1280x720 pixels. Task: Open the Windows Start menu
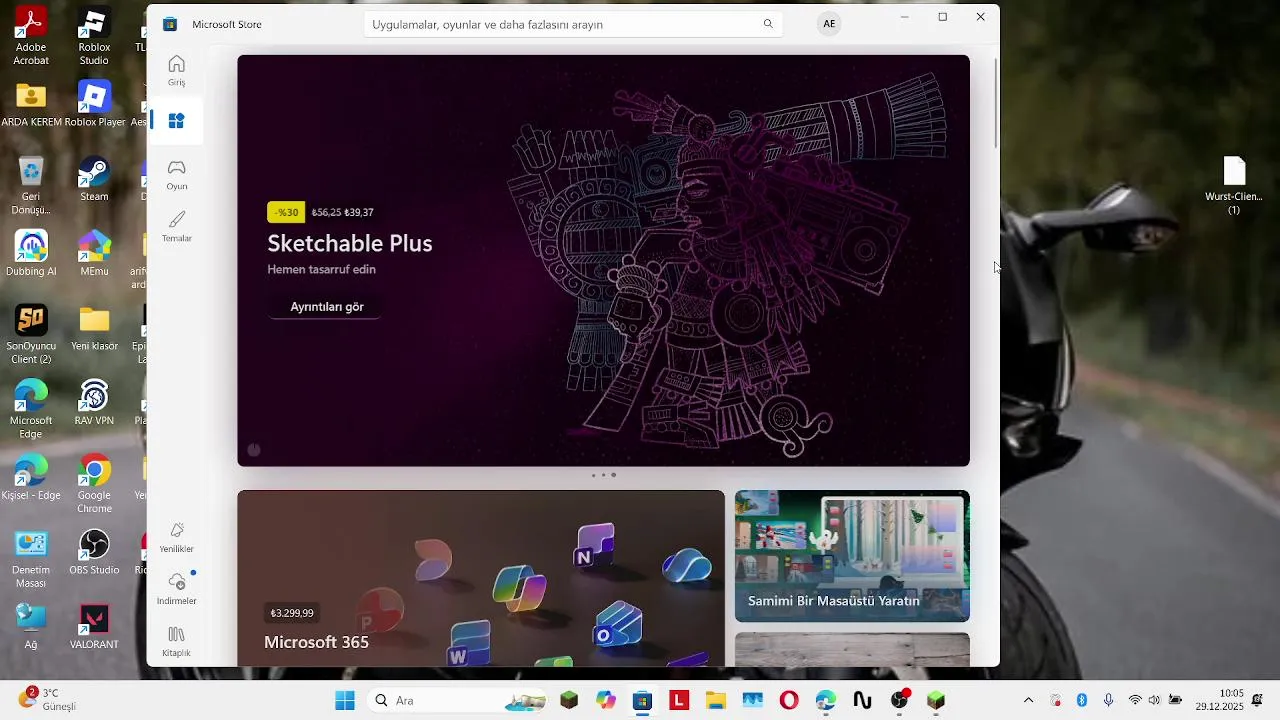point(345,700)
